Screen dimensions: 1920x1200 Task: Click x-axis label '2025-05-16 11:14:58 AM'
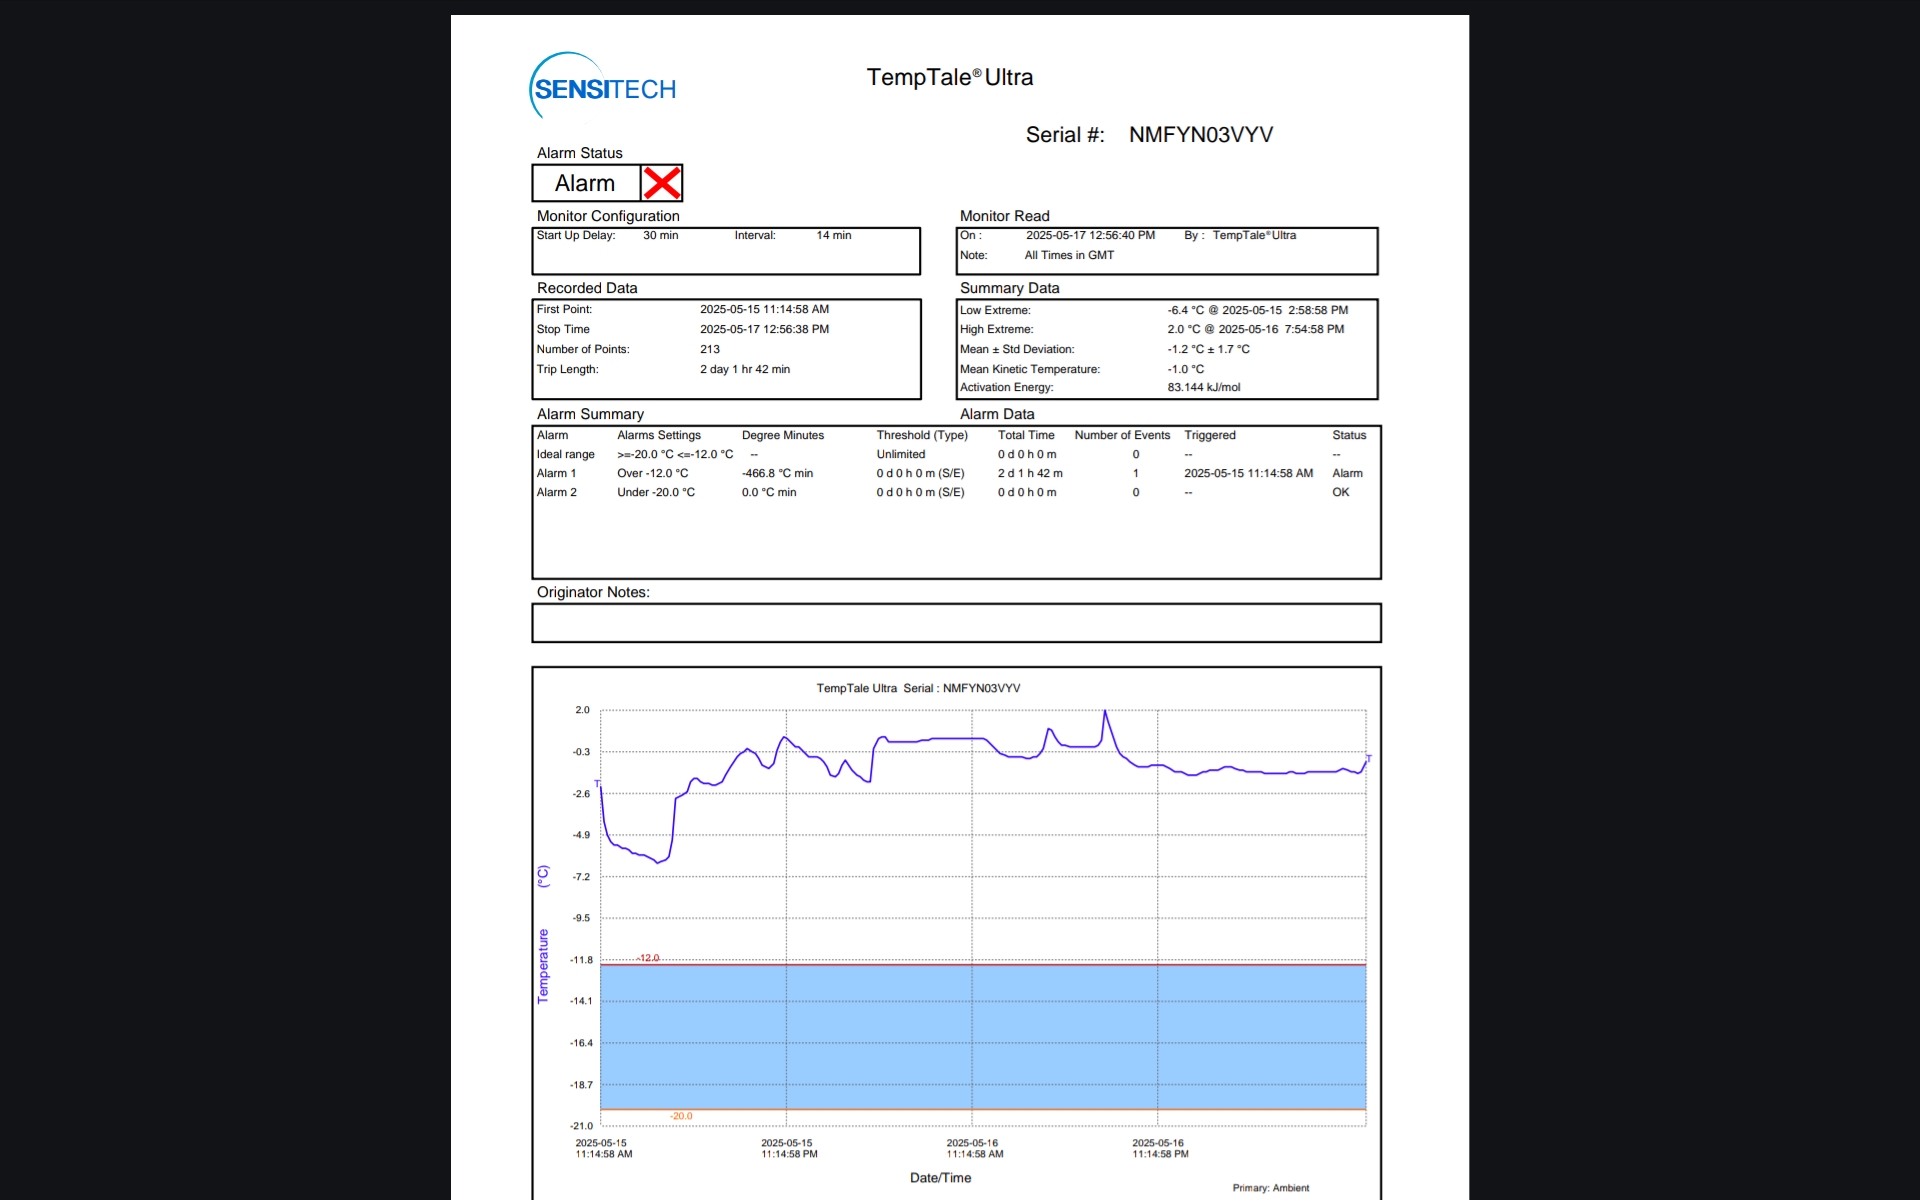click(x=973, y=1148)
